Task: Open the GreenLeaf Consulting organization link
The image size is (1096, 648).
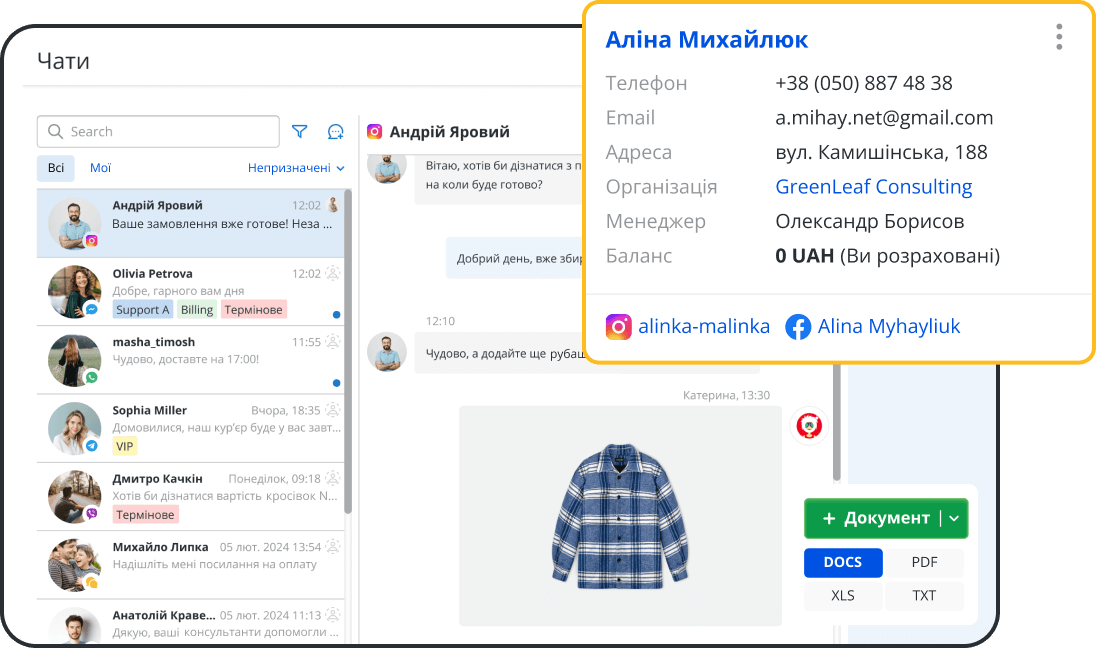Action: (x=873, y=186)
